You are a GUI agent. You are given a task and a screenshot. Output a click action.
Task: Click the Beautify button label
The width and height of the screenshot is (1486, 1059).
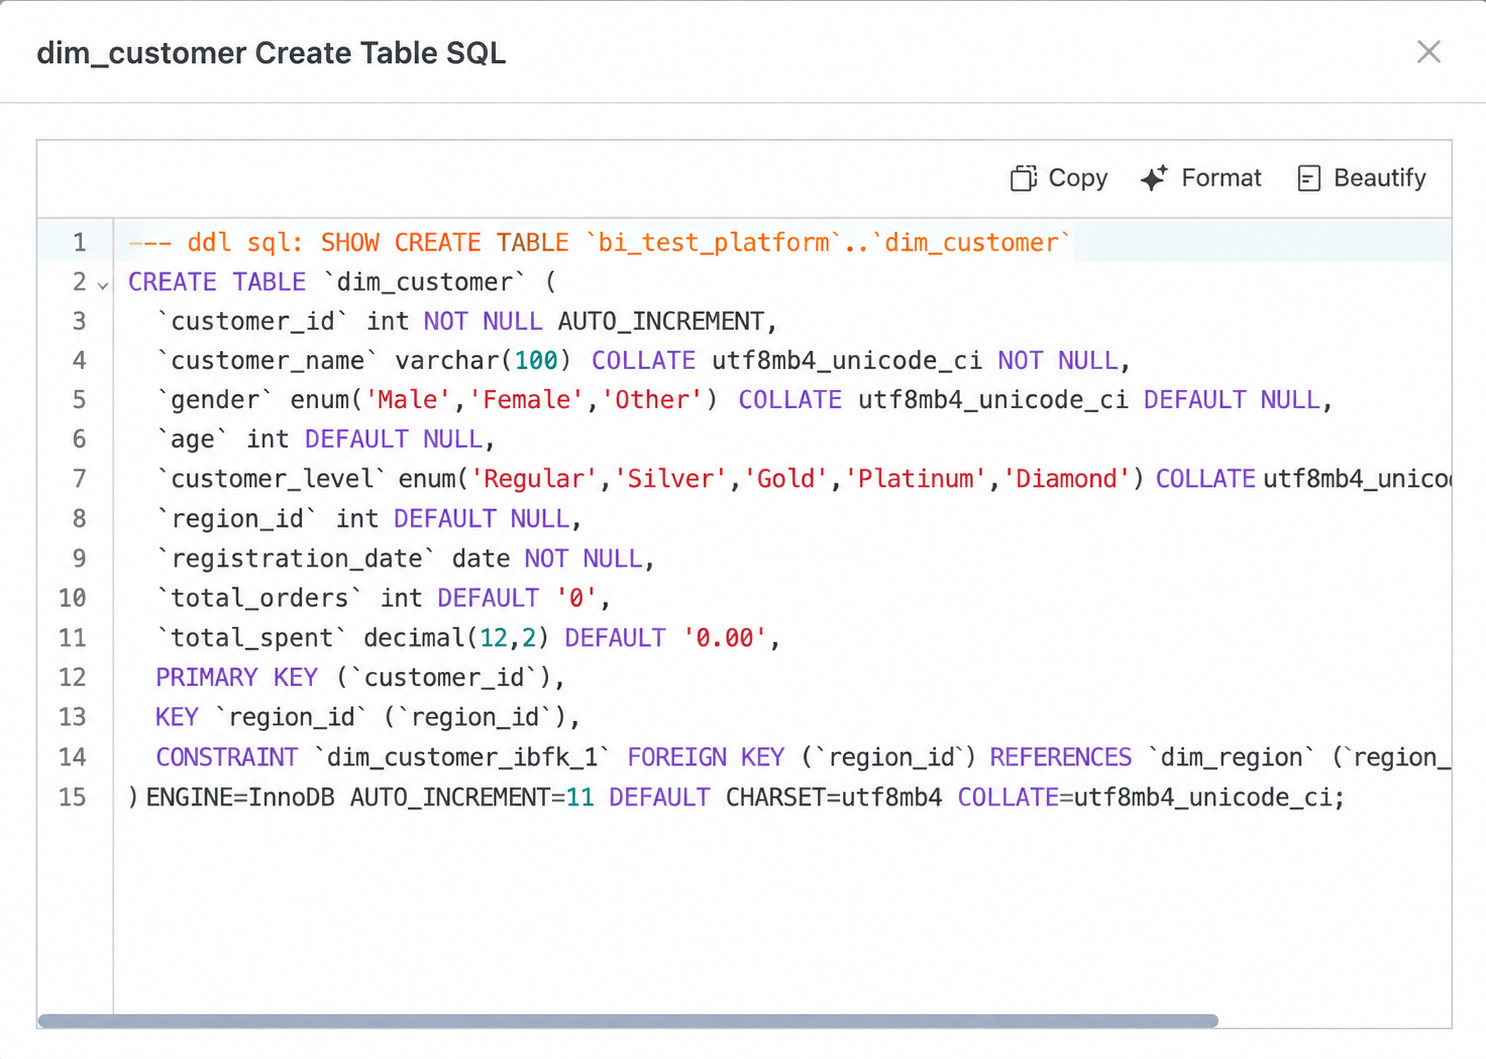tap(1380, 178)
